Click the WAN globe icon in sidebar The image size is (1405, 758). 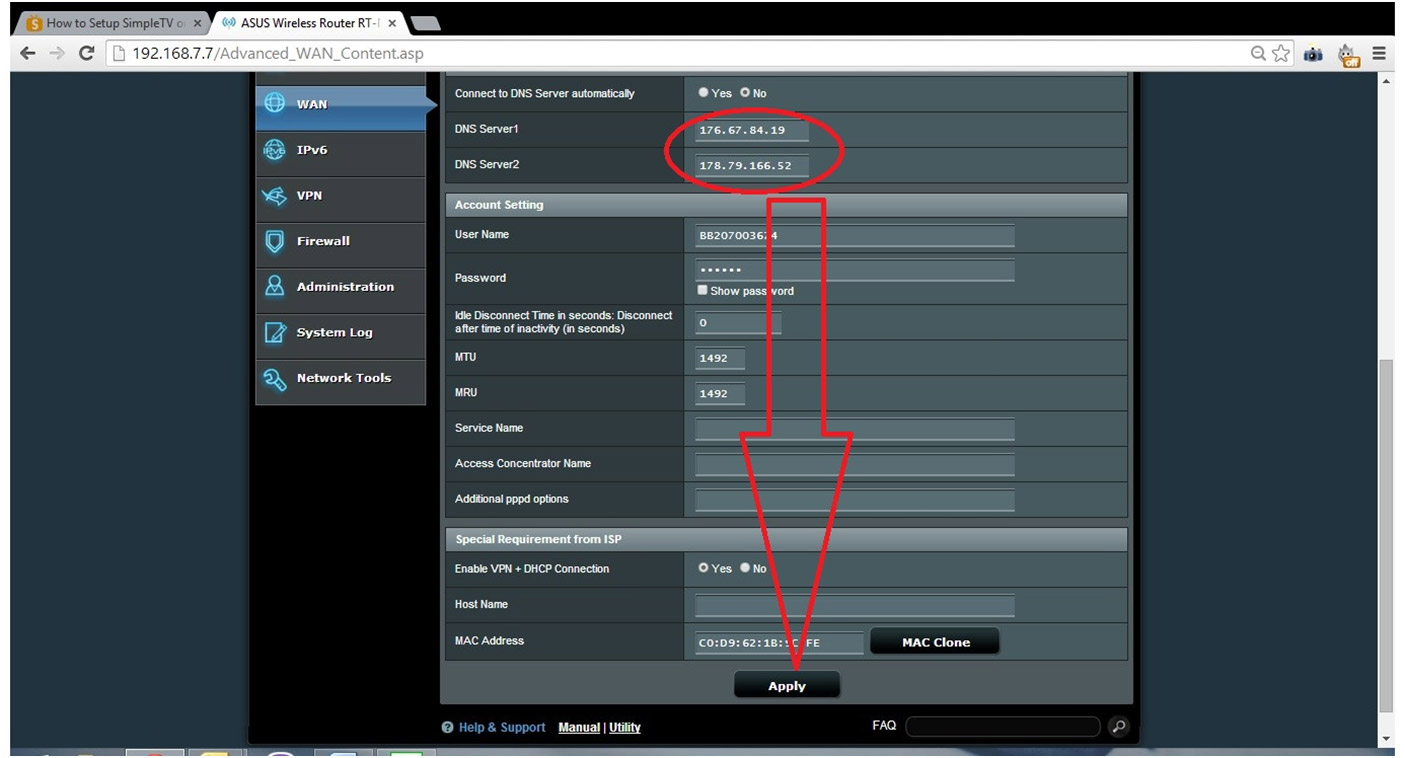(274, 104)
